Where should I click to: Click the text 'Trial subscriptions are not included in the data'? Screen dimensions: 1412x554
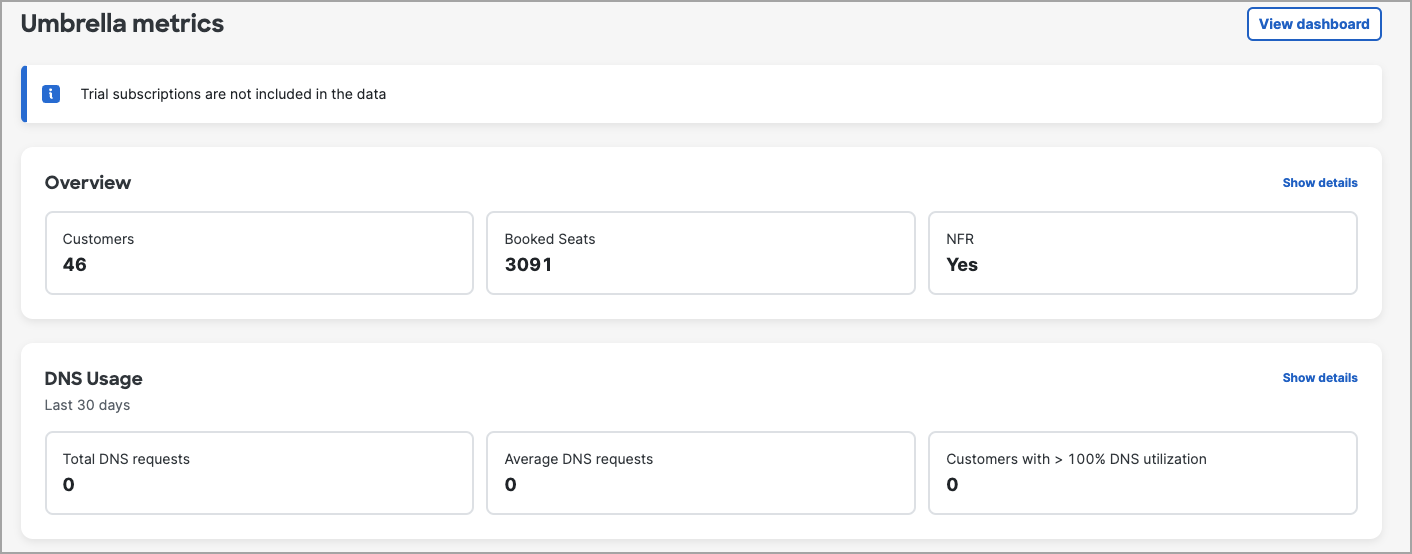[x=233, y=94]
